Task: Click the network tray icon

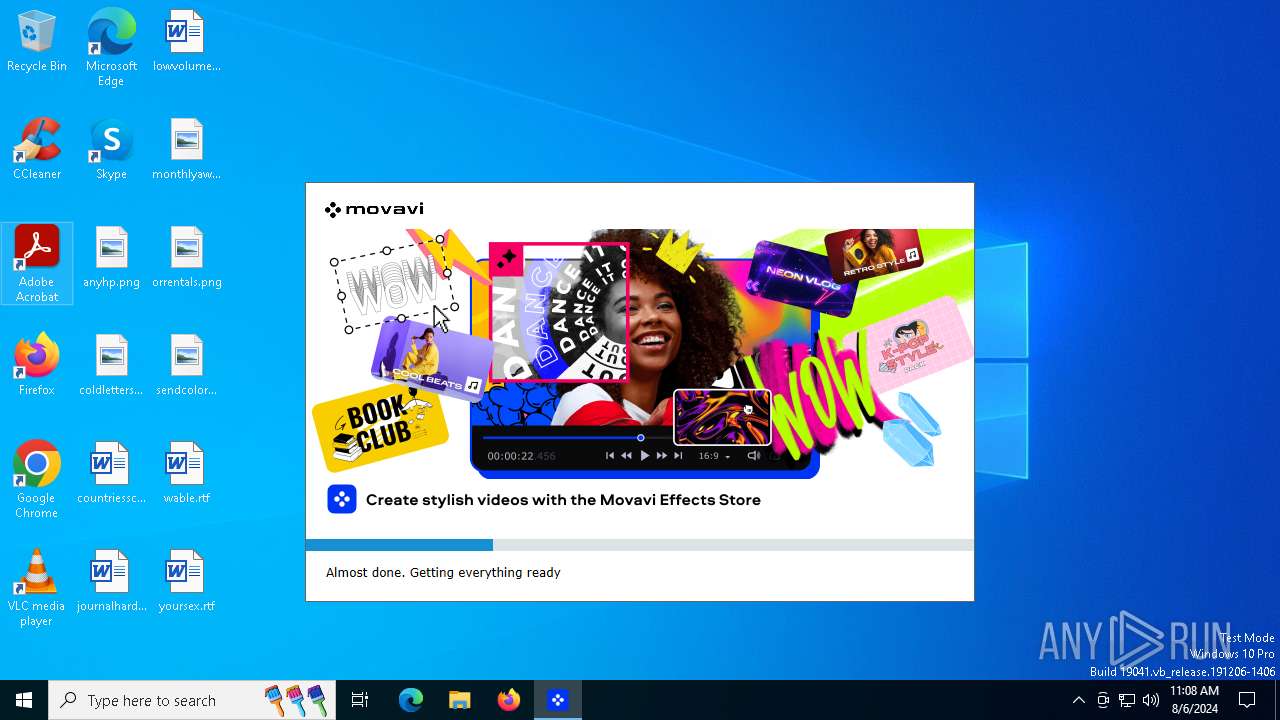Action: [1127, 700]
